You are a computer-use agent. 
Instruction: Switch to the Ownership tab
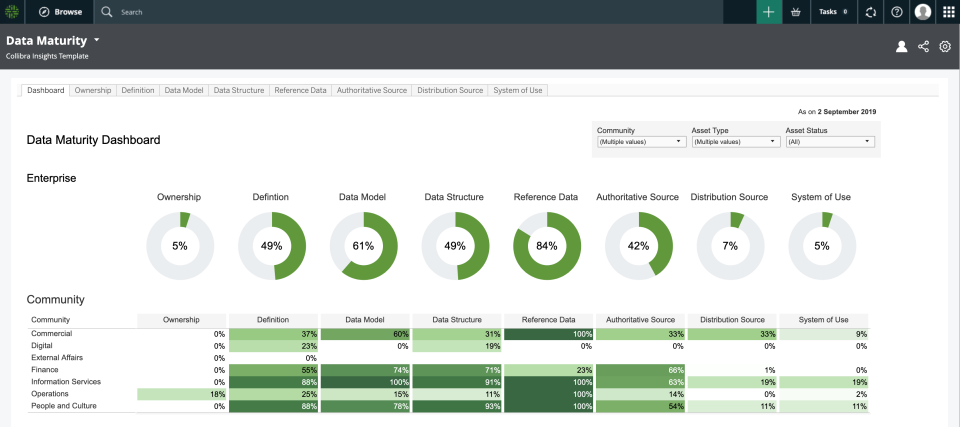click(x=93, y=90)
